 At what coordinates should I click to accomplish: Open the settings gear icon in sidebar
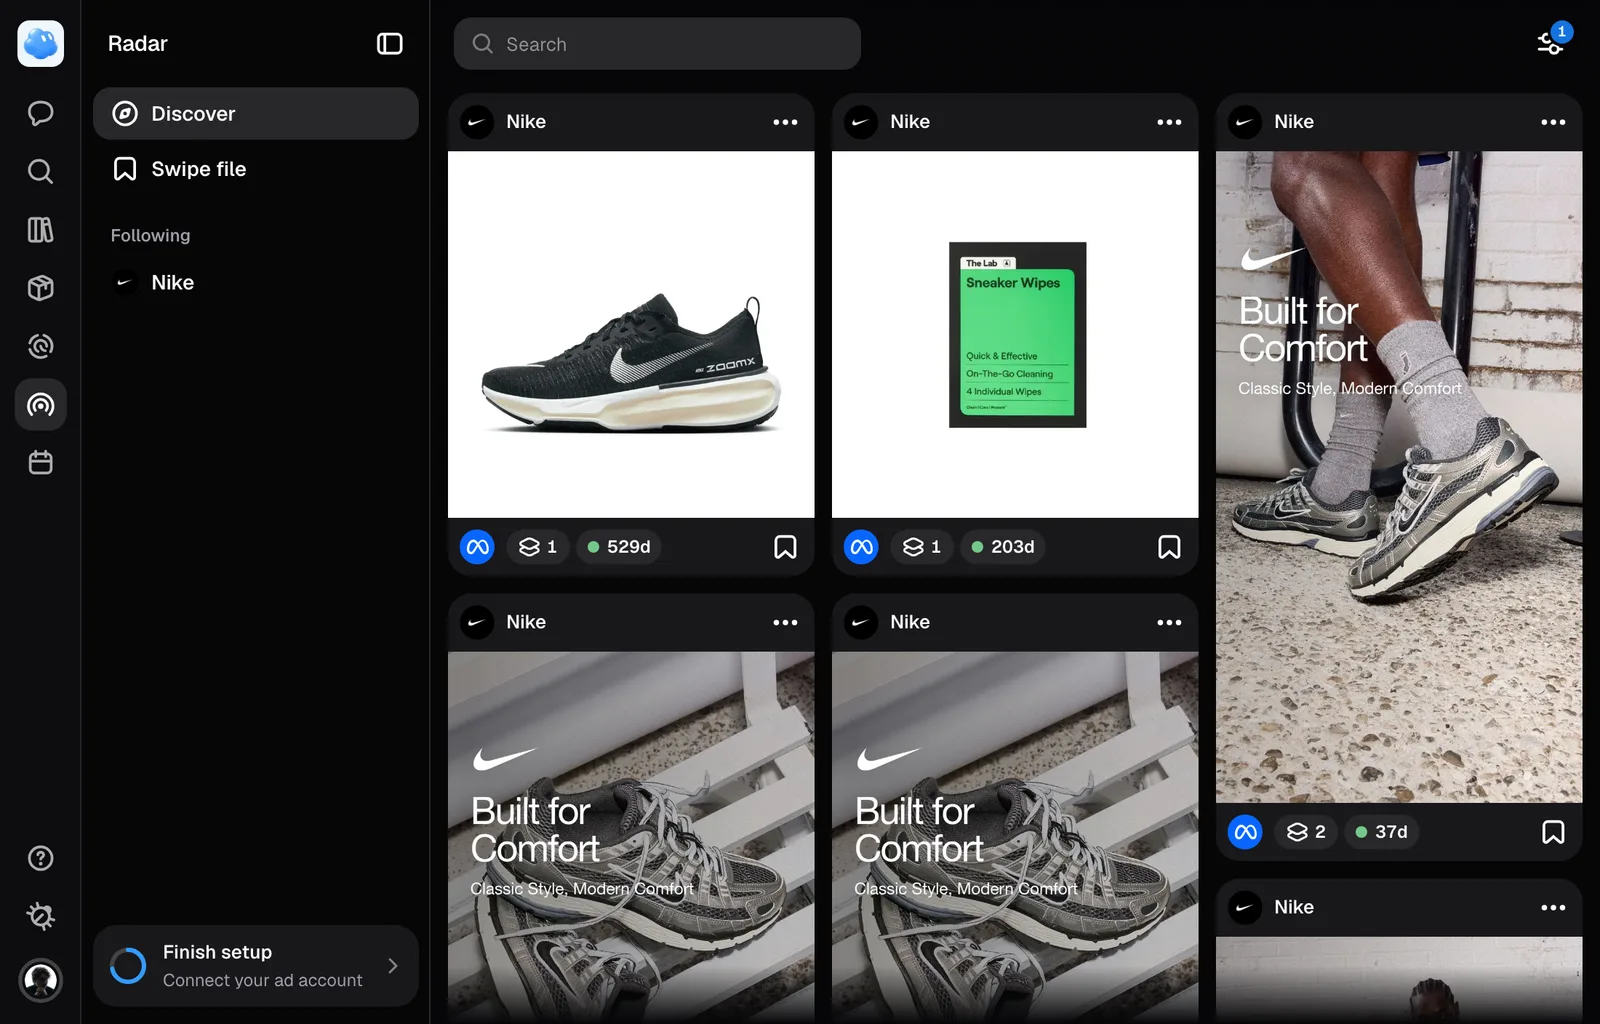coord(40,916)
